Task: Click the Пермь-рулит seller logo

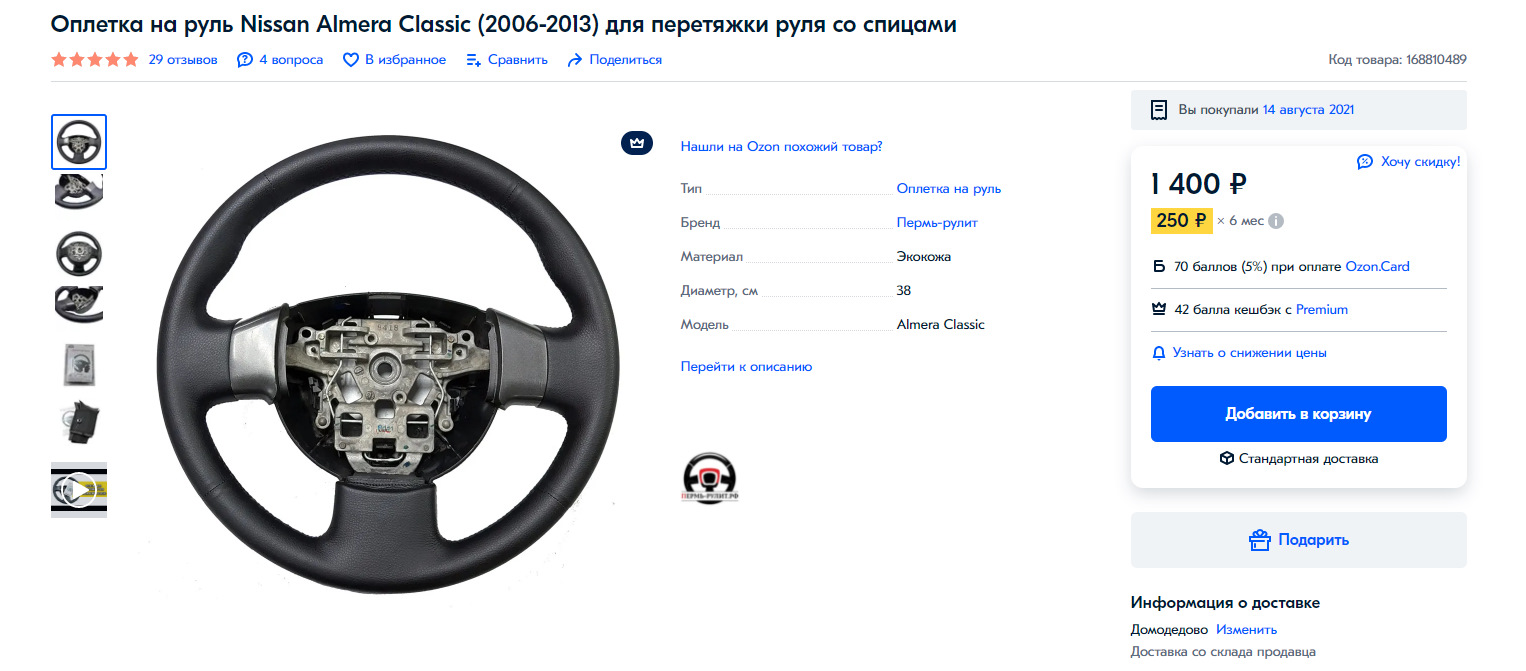Action: 710,478
